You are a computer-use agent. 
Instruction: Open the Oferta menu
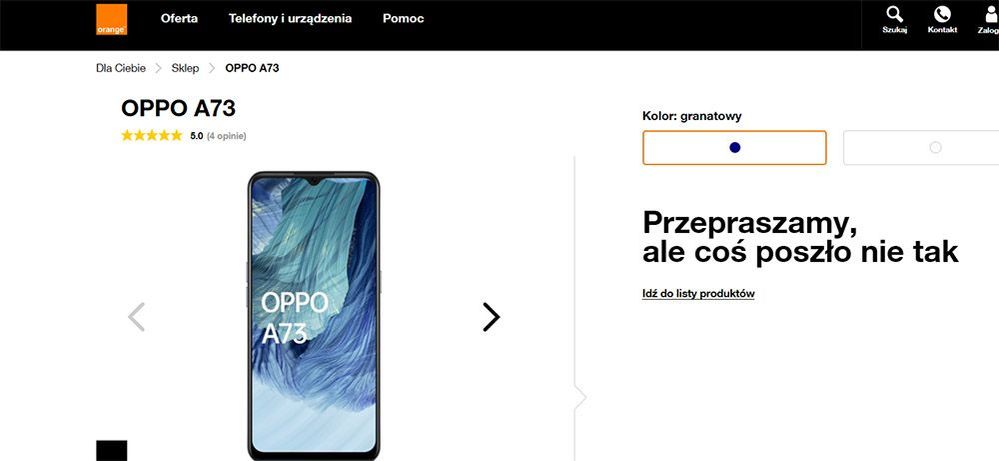pos(179,18)
